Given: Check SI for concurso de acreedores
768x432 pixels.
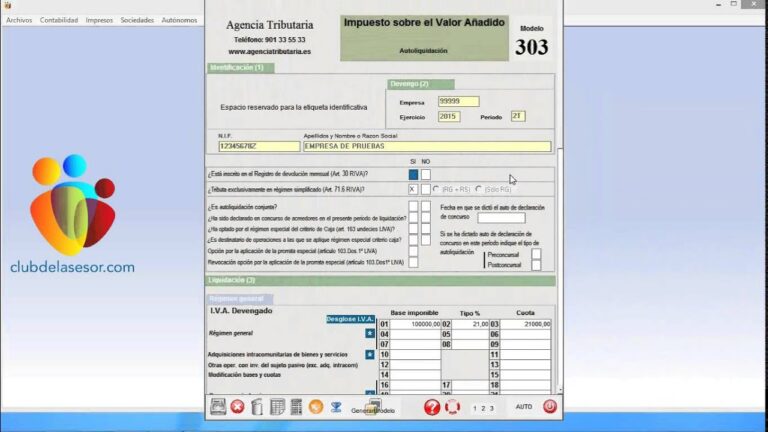Looking at the screenshot, I should 413,218.
